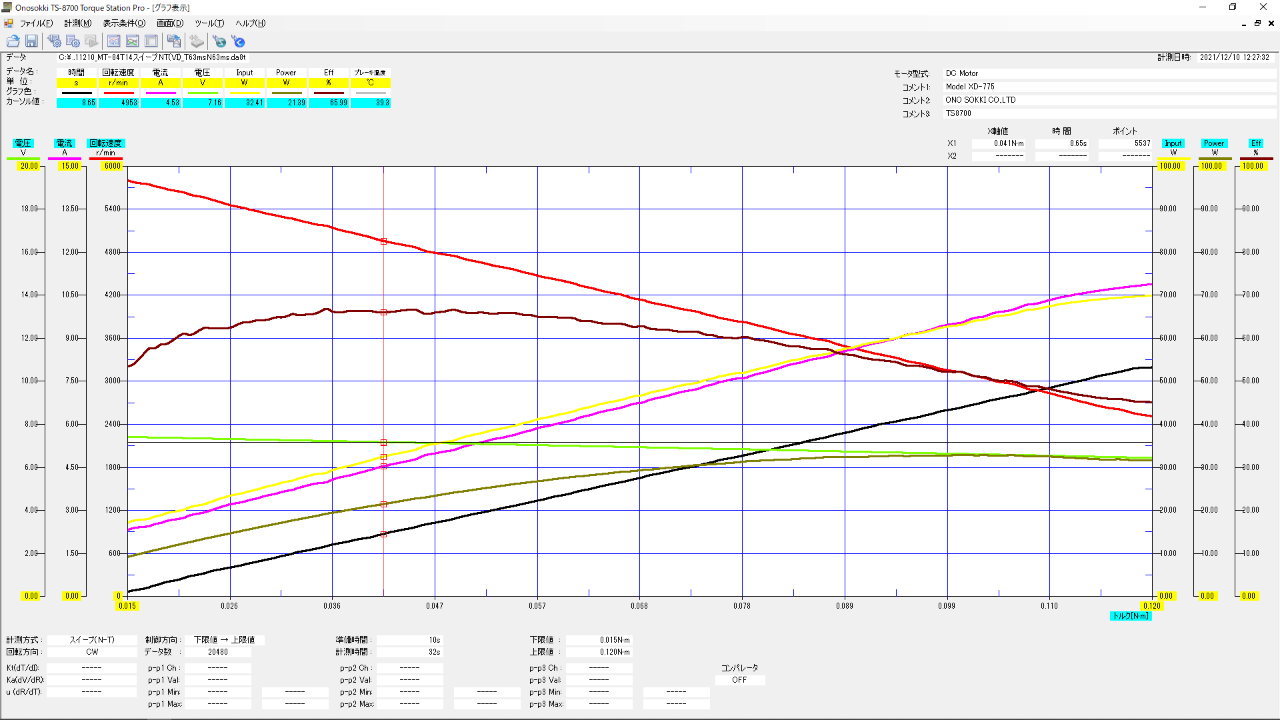Viewport: 1280px width, 720px height.
Task: Click the 計測方式 value スイープ(N-T)
Action: [x=92, y=639]
